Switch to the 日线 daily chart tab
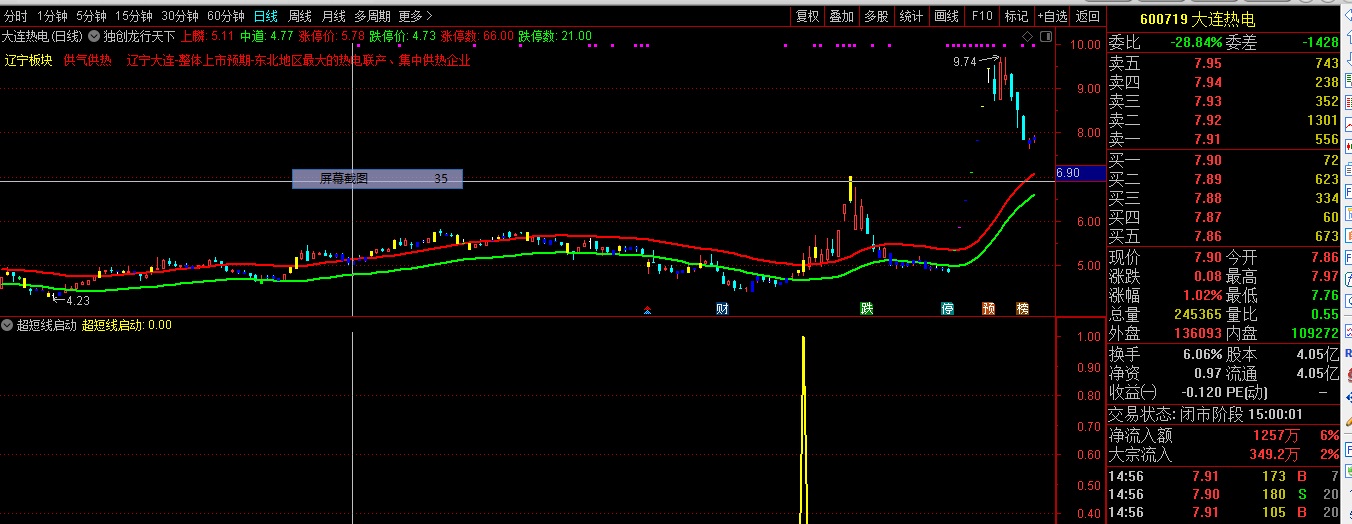Viewport: 1352px width, 524px height. pos(266,16)
